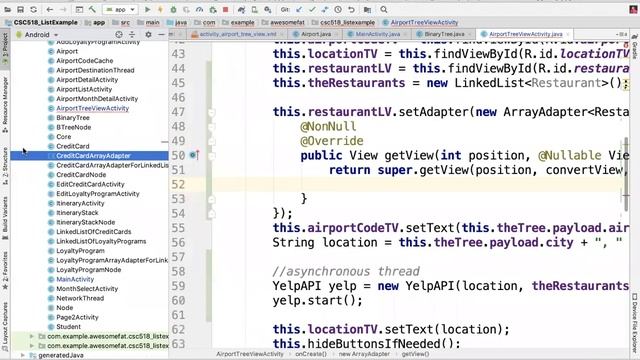
Task: Click the Collapse All icon in Project panel
Action: coord(132,35)
